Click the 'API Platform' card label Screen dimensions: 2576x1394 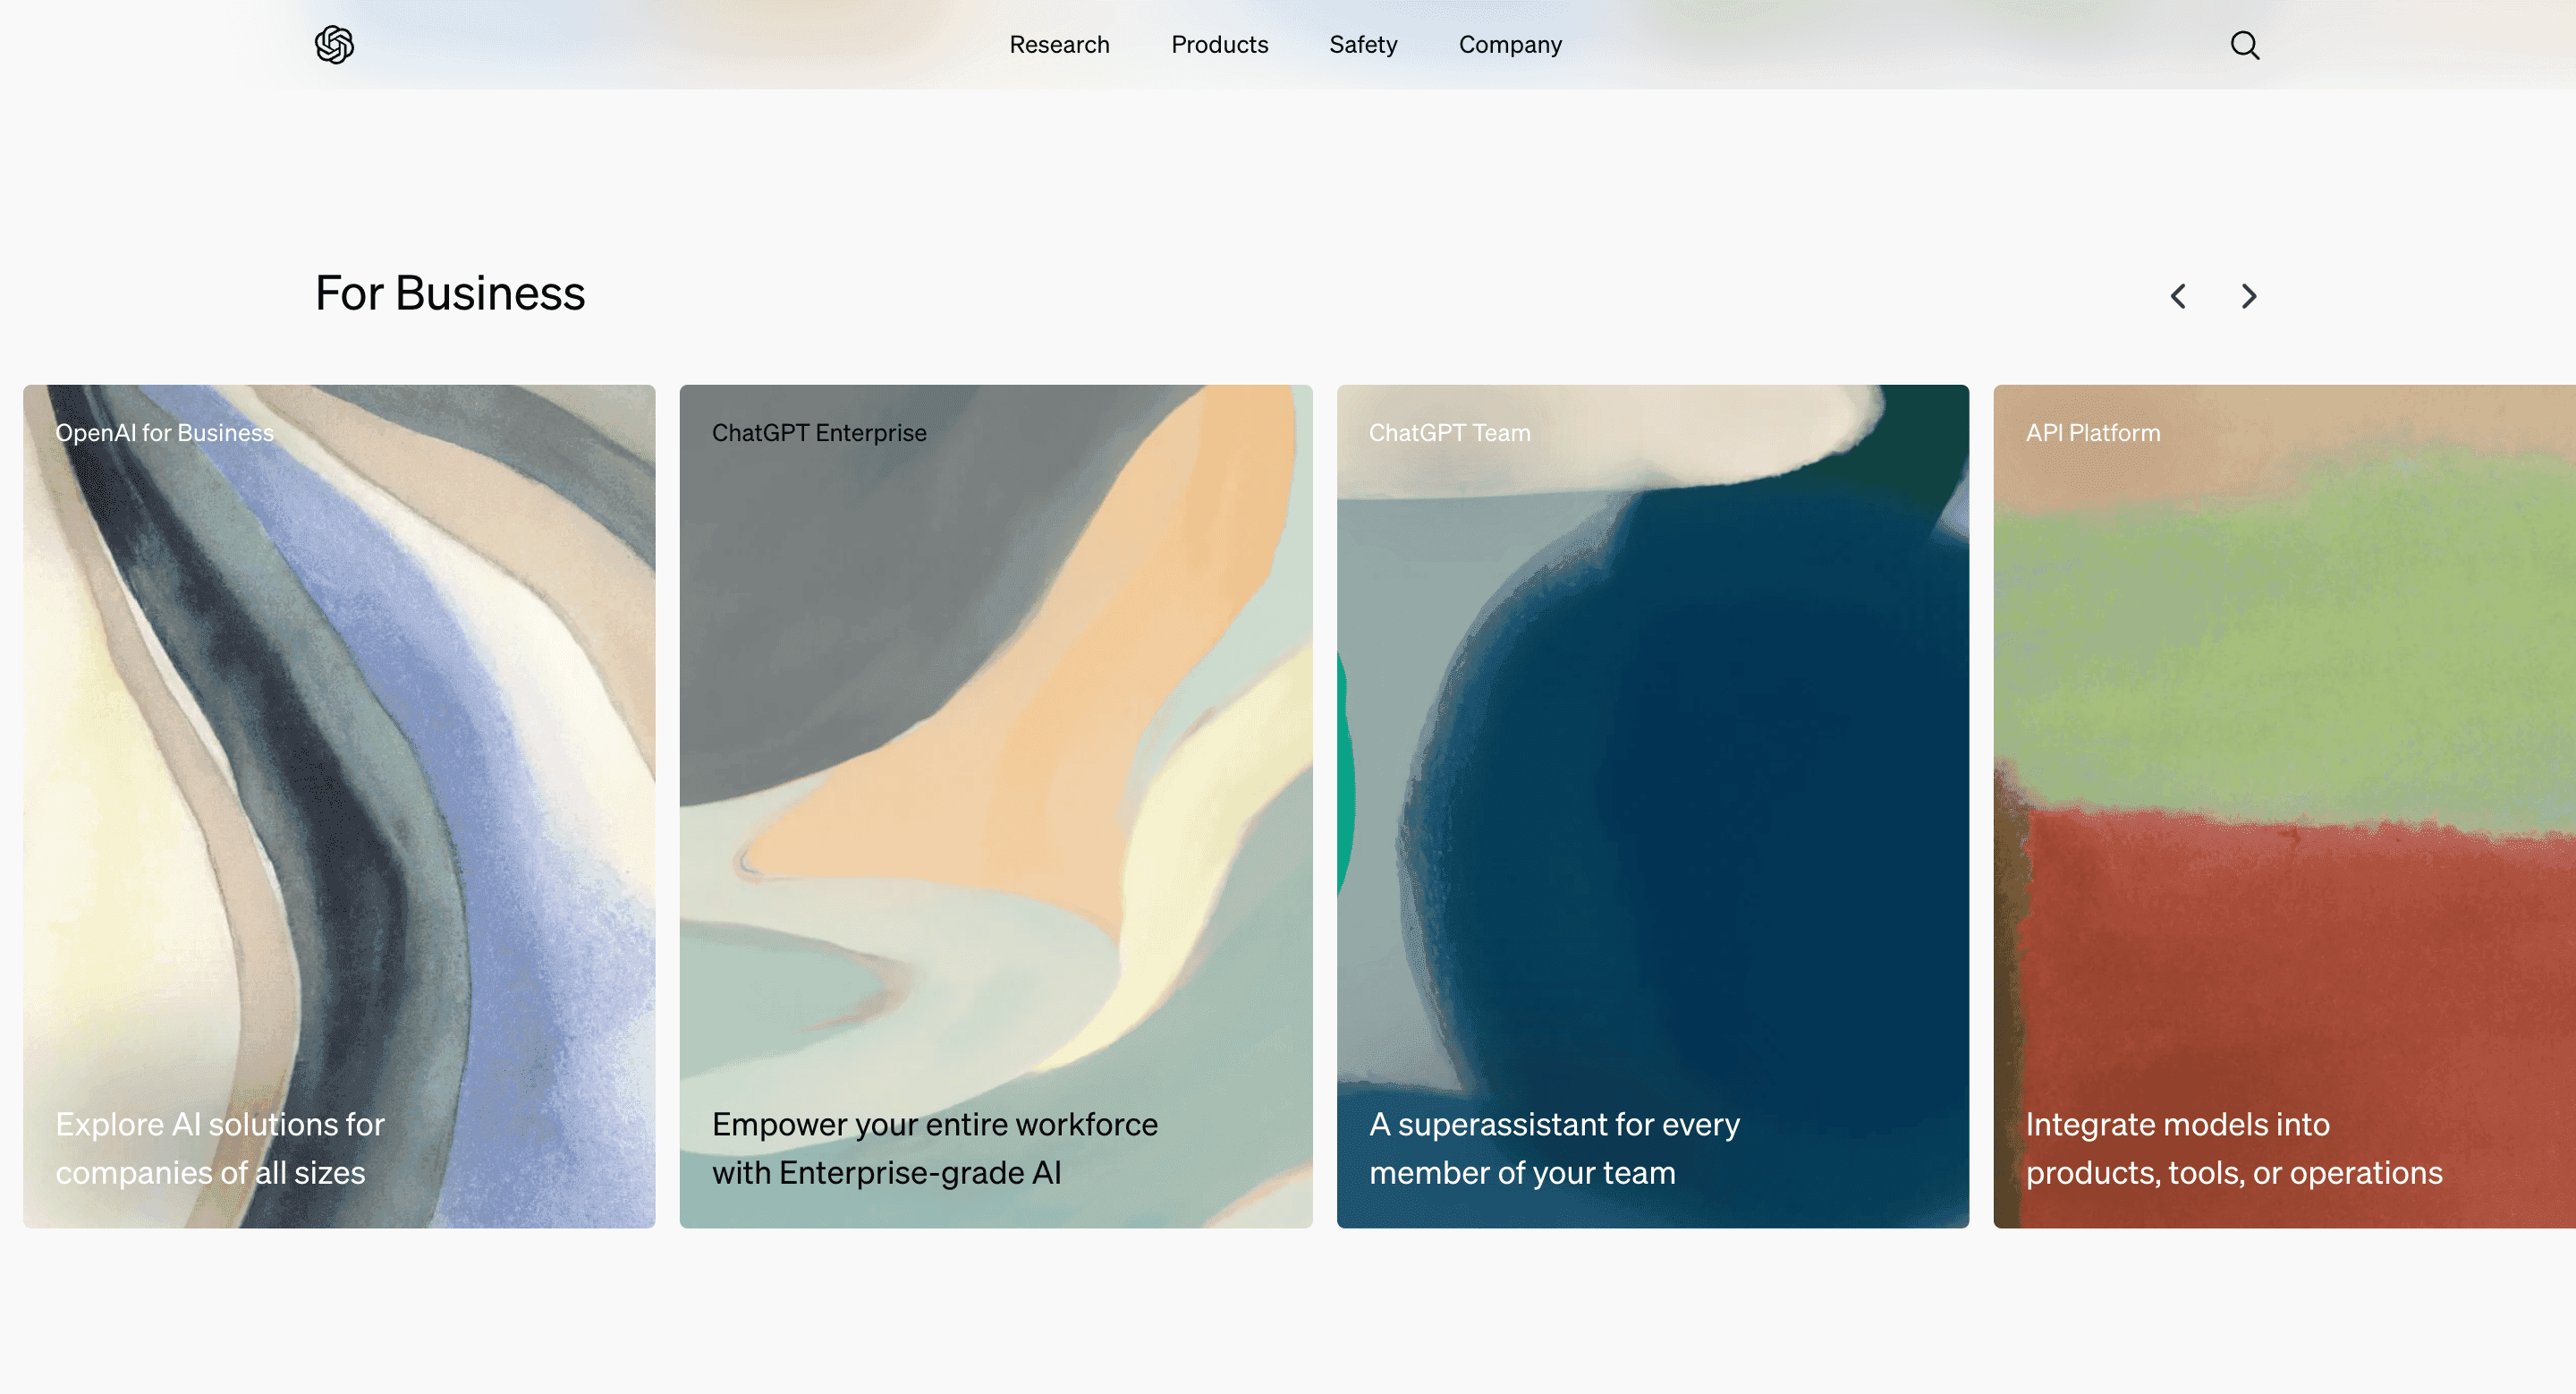(2093, 432)
